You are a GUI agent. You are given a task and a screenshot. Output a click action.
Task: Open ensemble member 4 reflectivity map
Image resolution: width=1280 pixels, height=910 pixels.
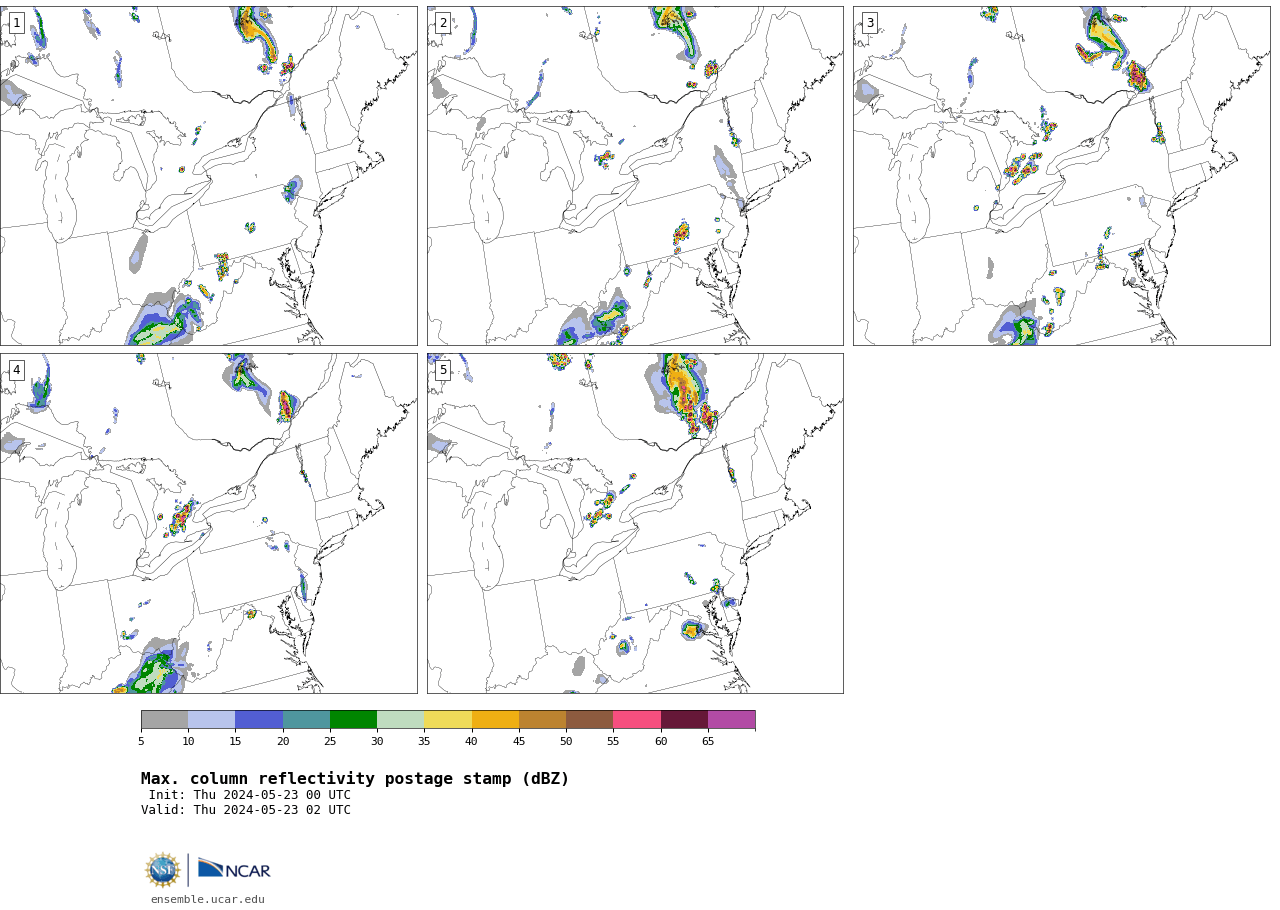(208, 523)
